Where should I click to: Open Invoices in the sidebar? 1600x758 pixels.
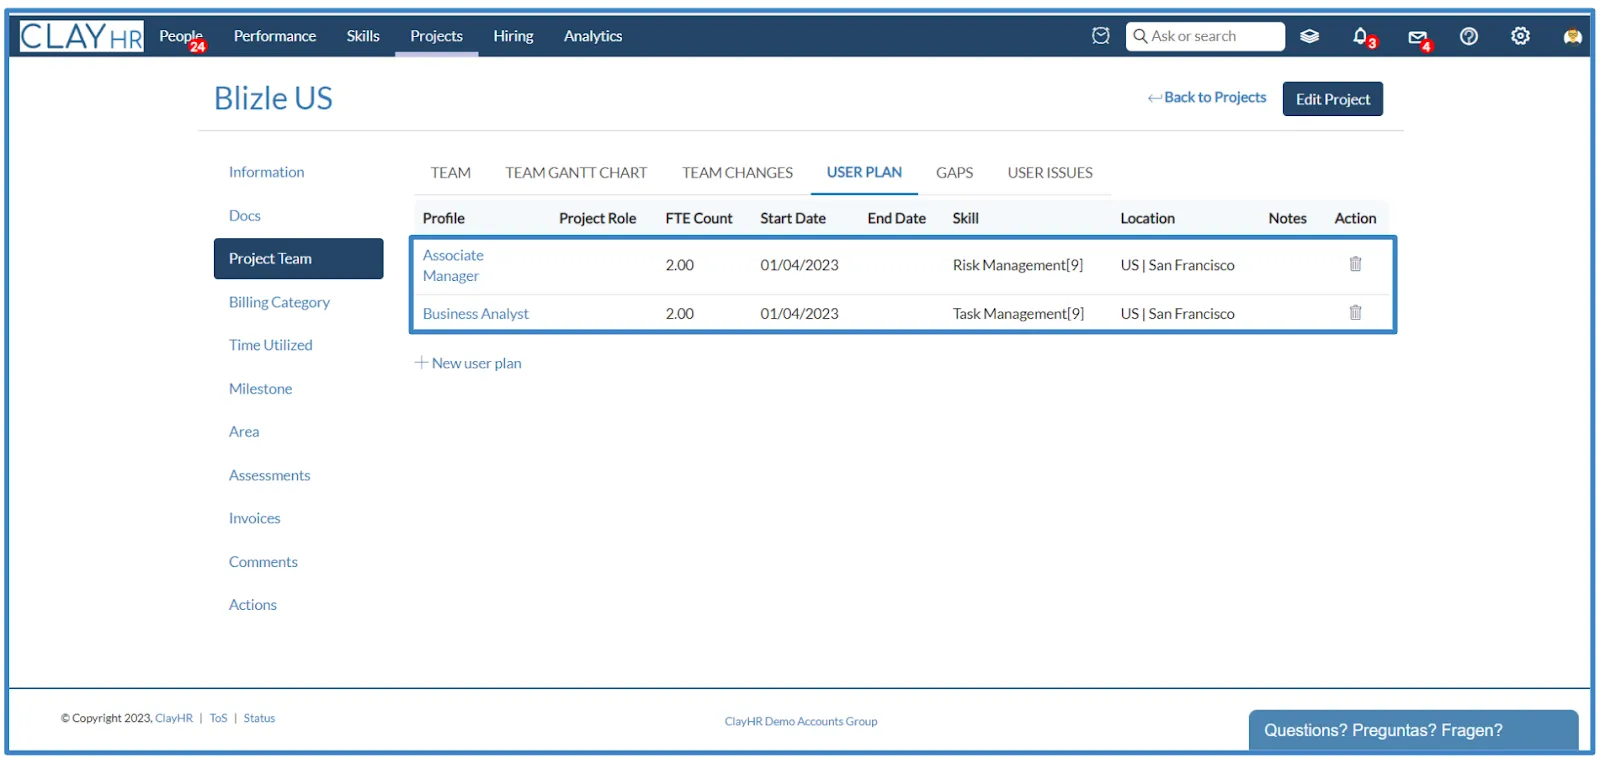tap(254, 519)
